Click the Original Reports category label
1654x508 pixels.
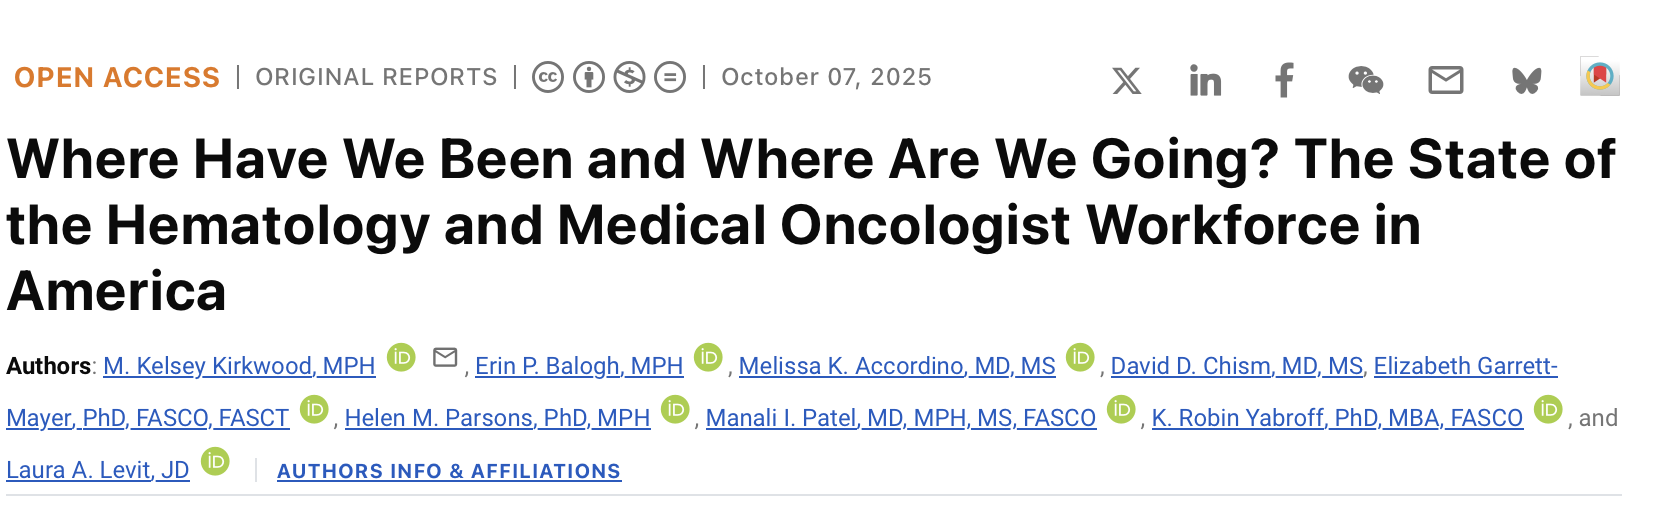(x=376, y=77)
